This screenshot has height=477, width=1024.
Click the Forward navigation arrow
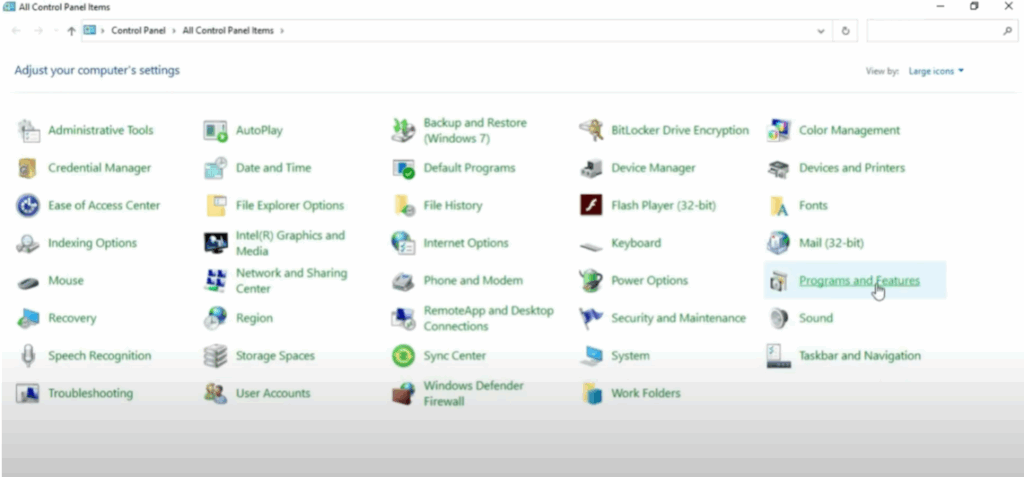tap(39, 31)
